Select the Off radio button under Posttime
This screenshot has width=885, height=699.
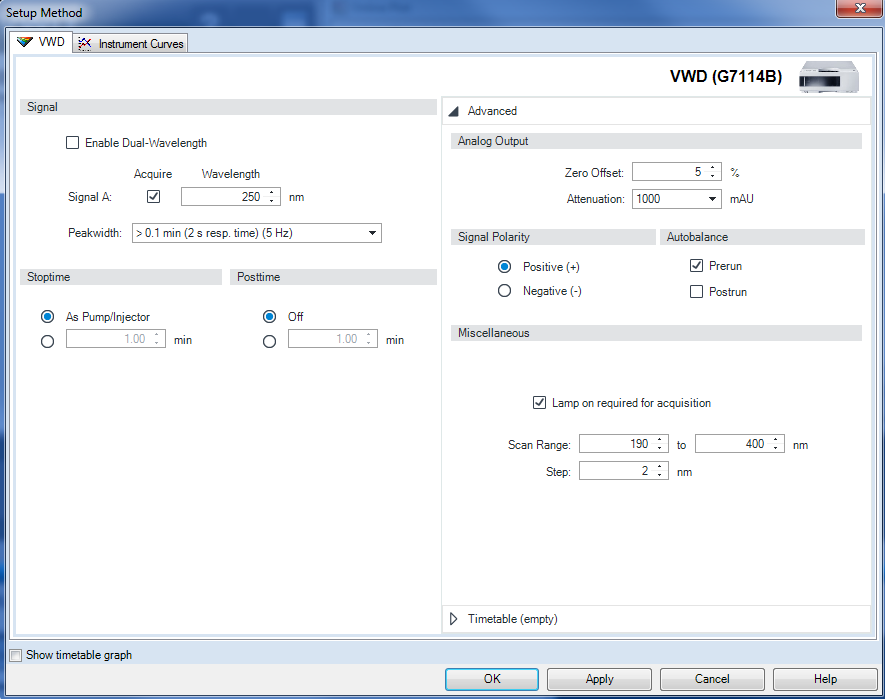point(269,316)
